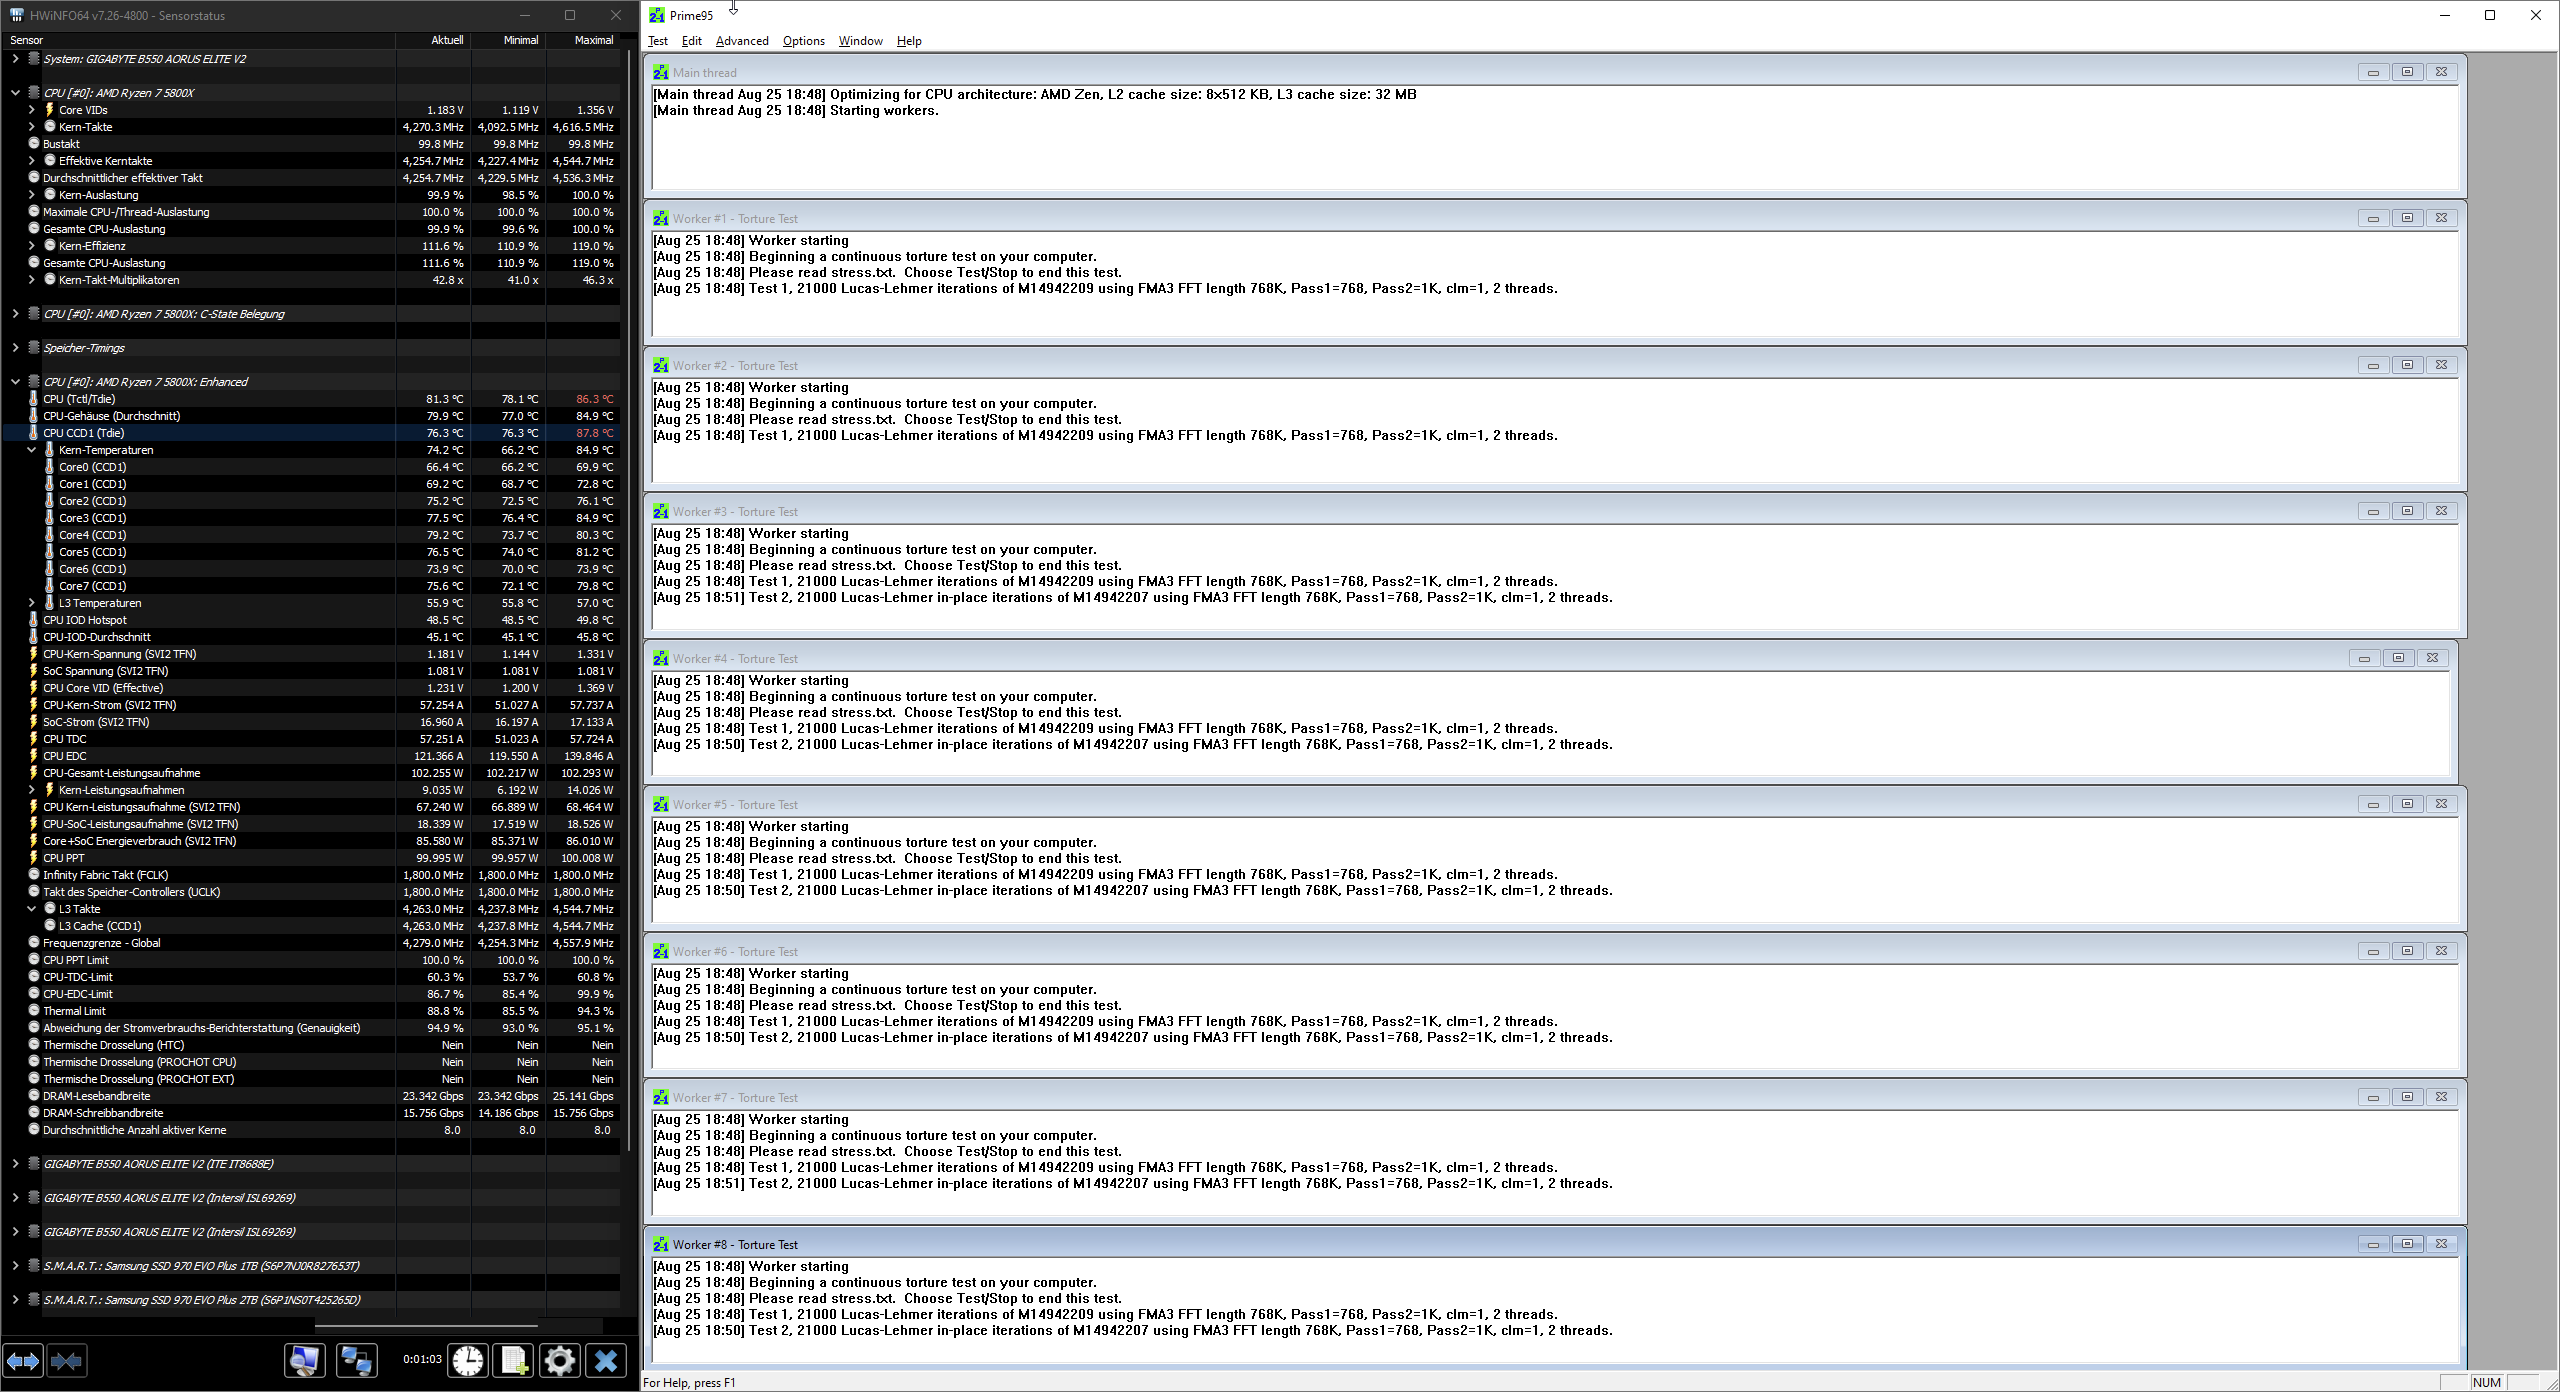The width and height of the screenshot is (2560, 1392).
Task: Expand the L3 Temperaturen node
Action: click(x=32, y=603)
